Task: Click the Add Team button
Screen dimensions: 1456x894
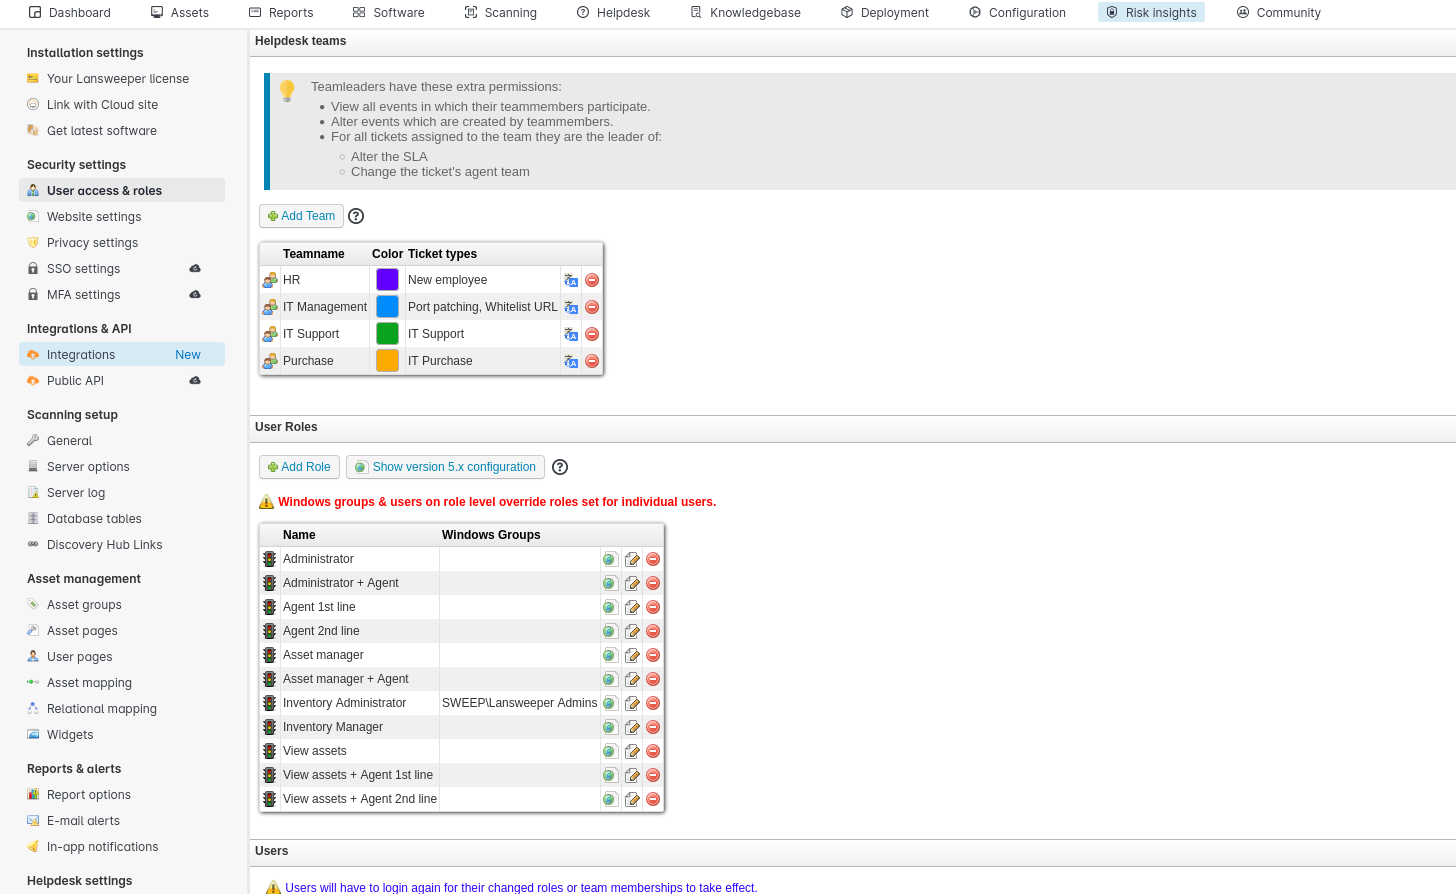Action: click(x=301, y=216)
